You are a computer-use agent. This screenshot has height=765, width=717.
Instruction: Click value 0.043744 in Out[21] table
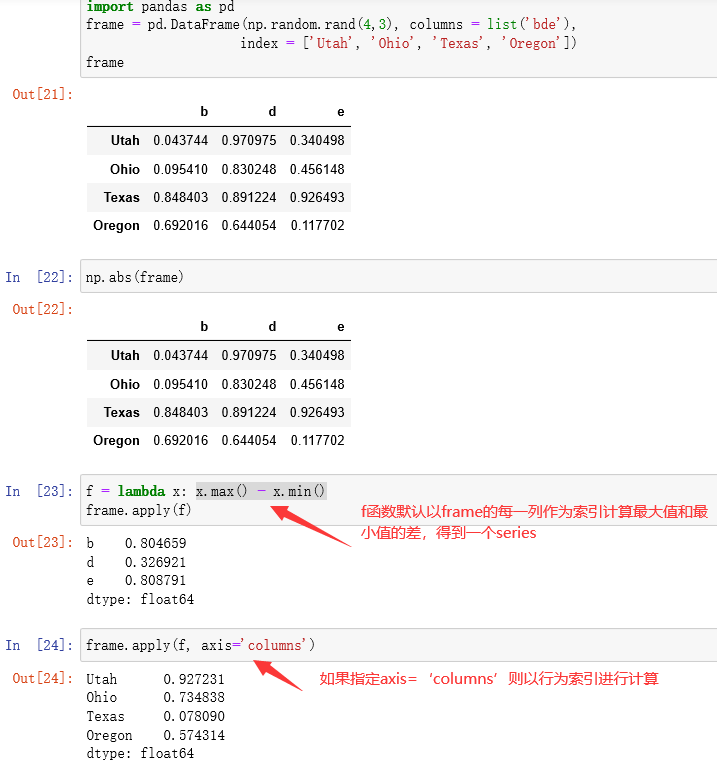click(x=180, y=141)
